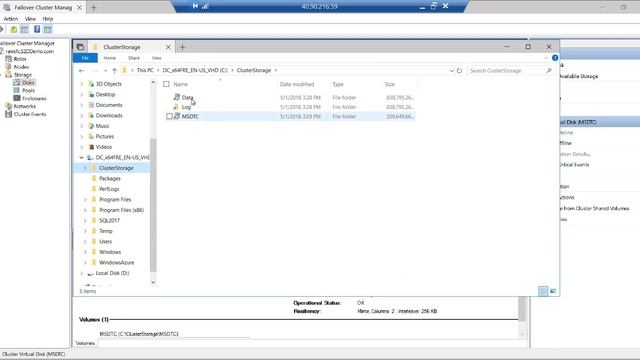640x360 pixels.
Task: Click the Up folder toolbar icon in Cluster Manager
Action: coord(14,29)
